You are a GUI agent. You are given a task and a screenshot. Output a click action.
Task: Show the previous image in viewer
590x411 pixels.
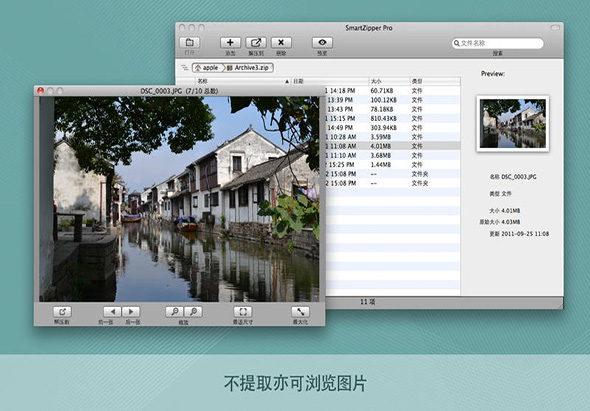pos(112,312)
